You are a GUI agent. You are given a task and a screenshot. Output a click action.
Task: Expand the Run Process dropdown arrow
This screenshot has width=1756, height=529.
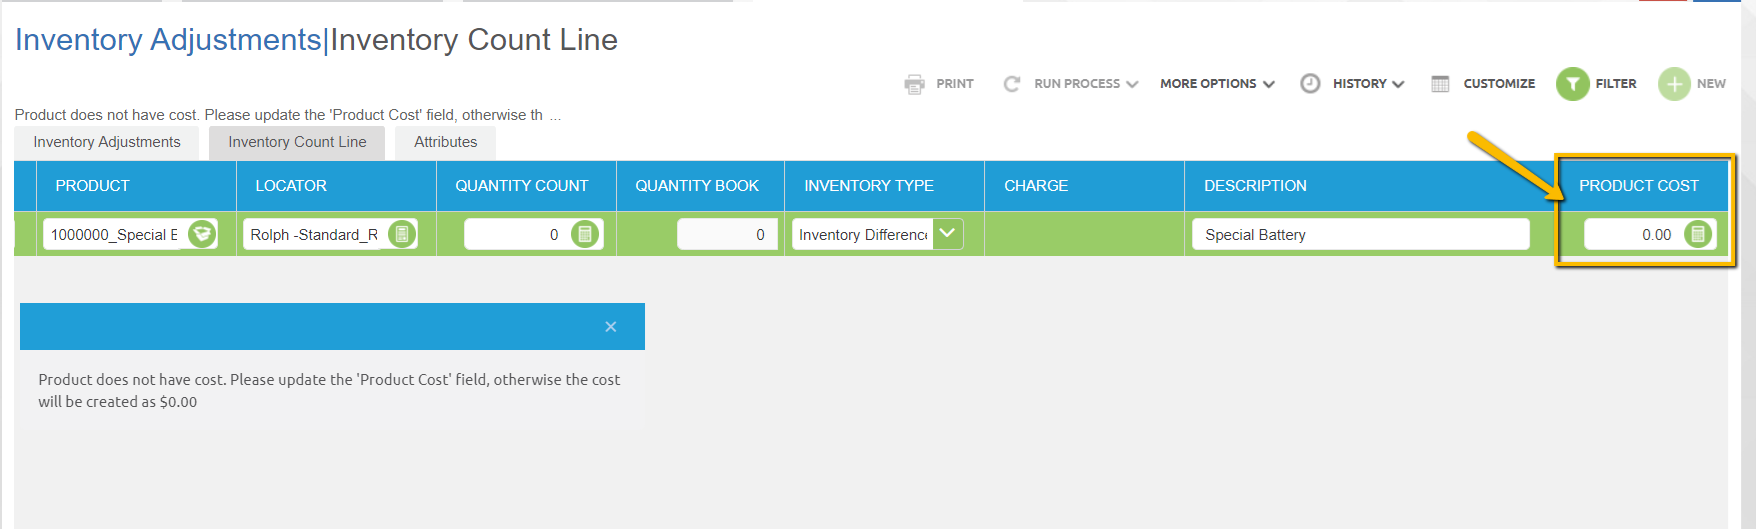coord(1132,84)
